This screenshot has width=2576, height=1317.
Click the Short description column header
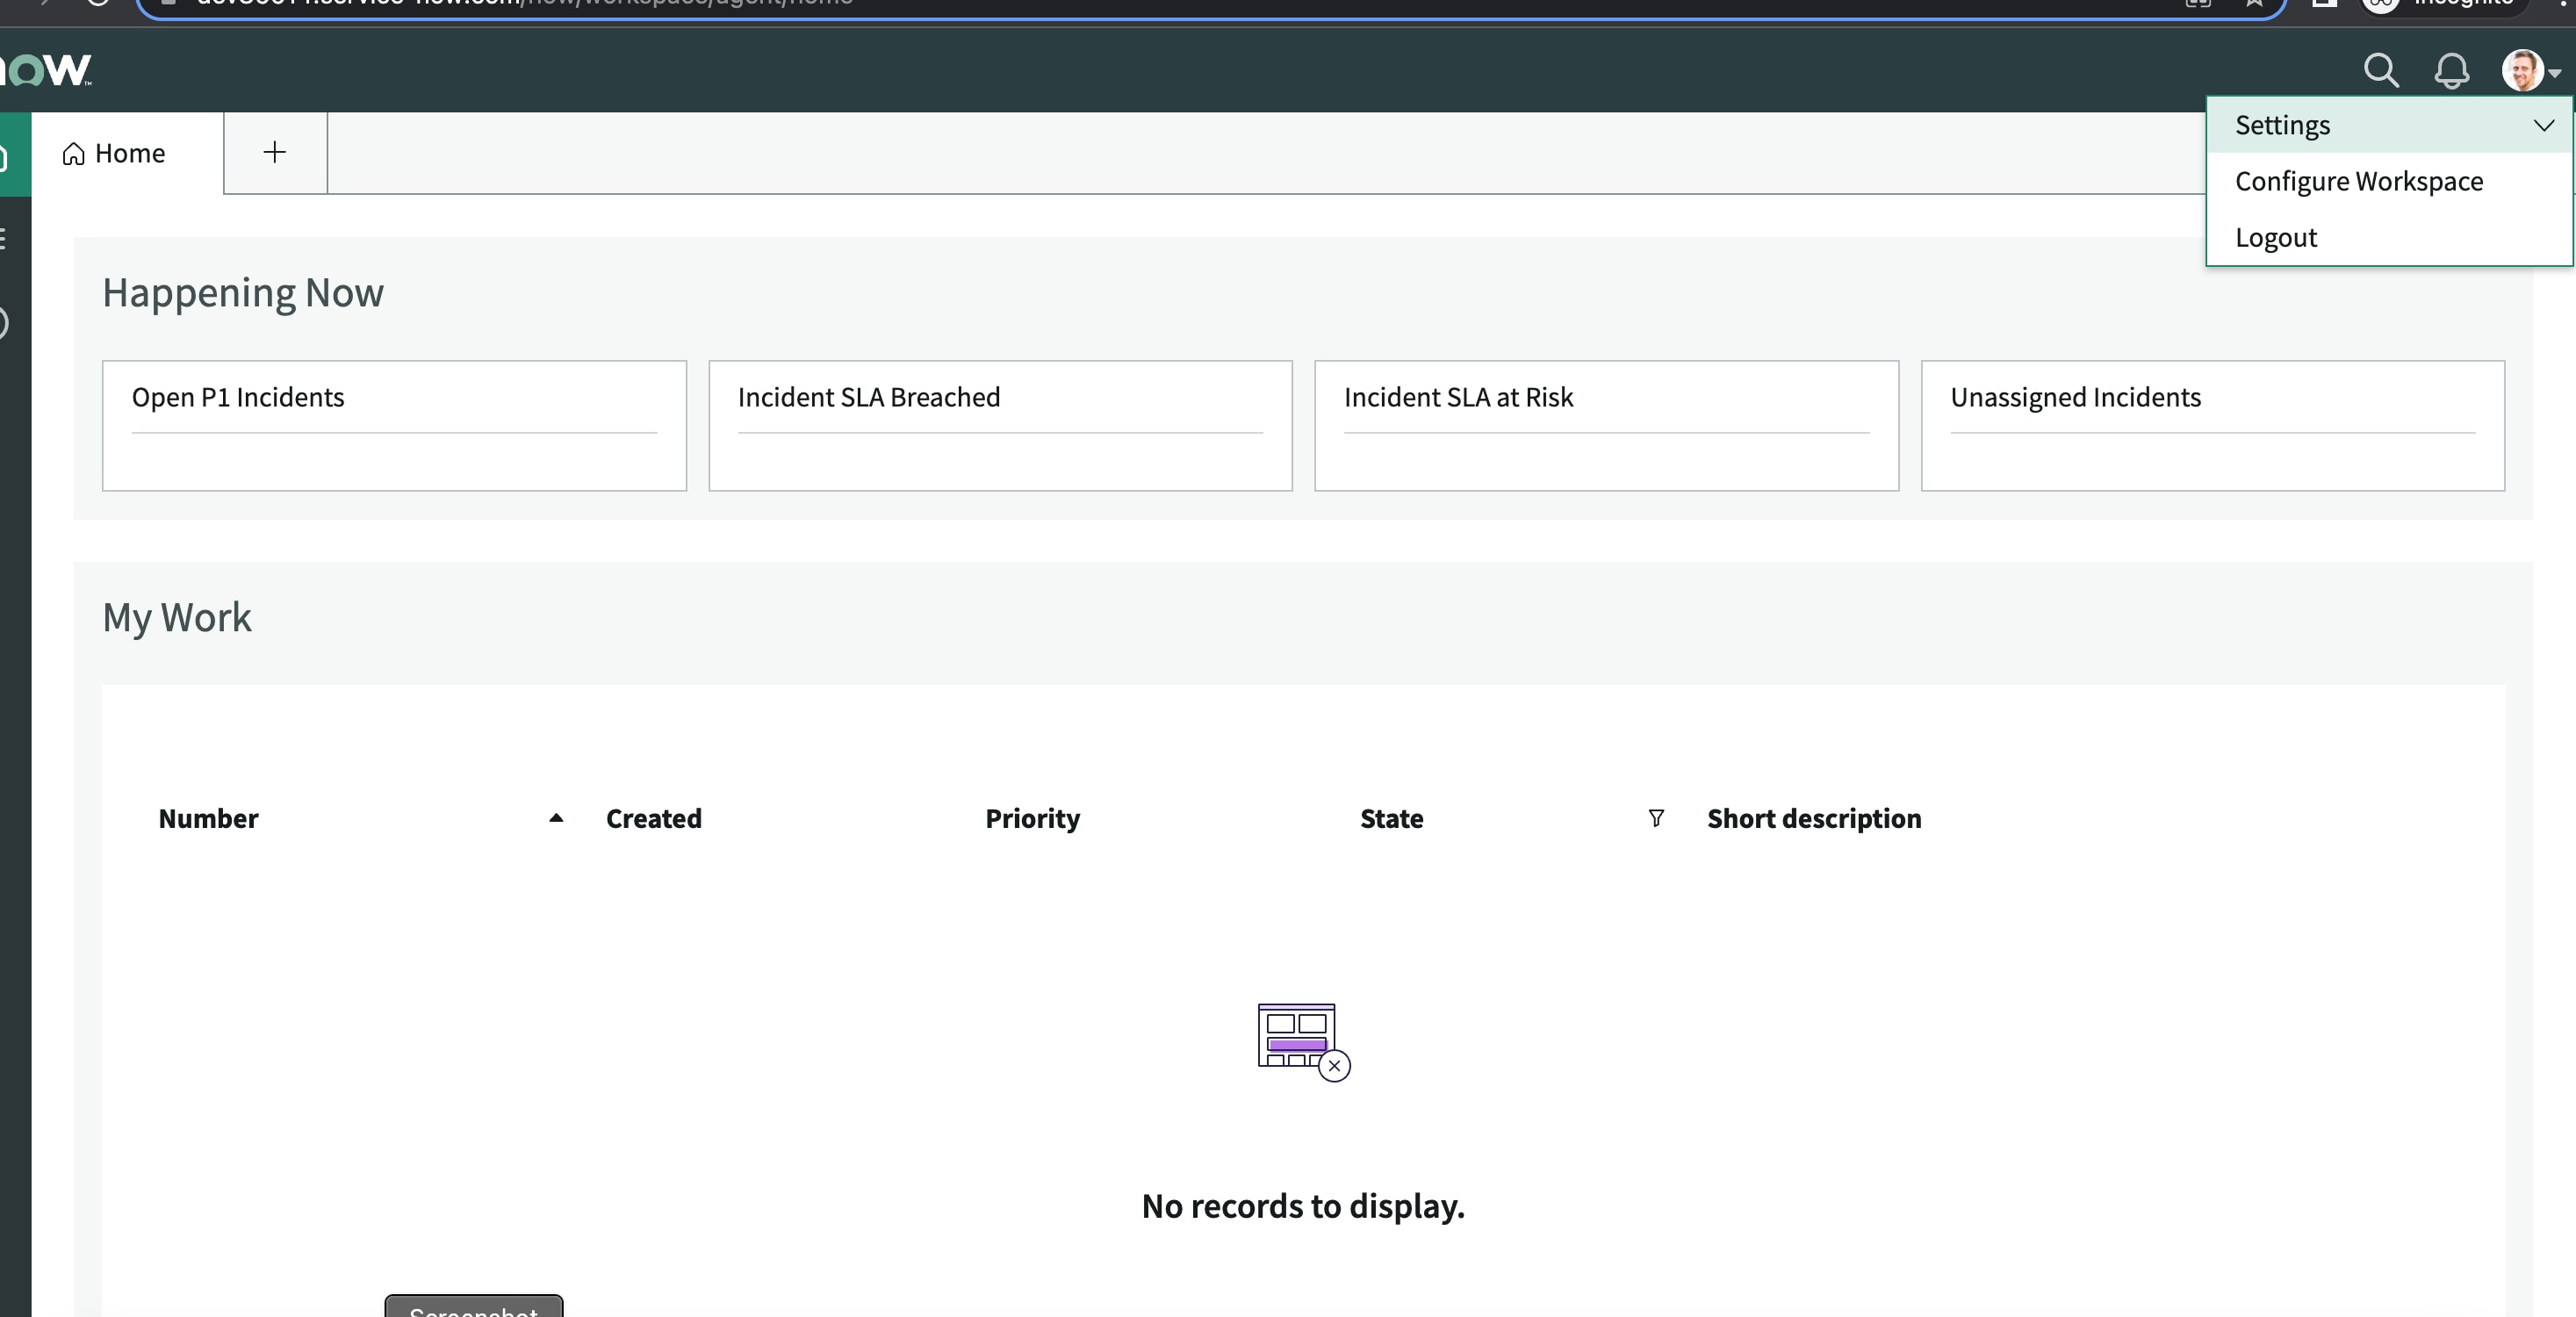click(x=1813, y=819)
